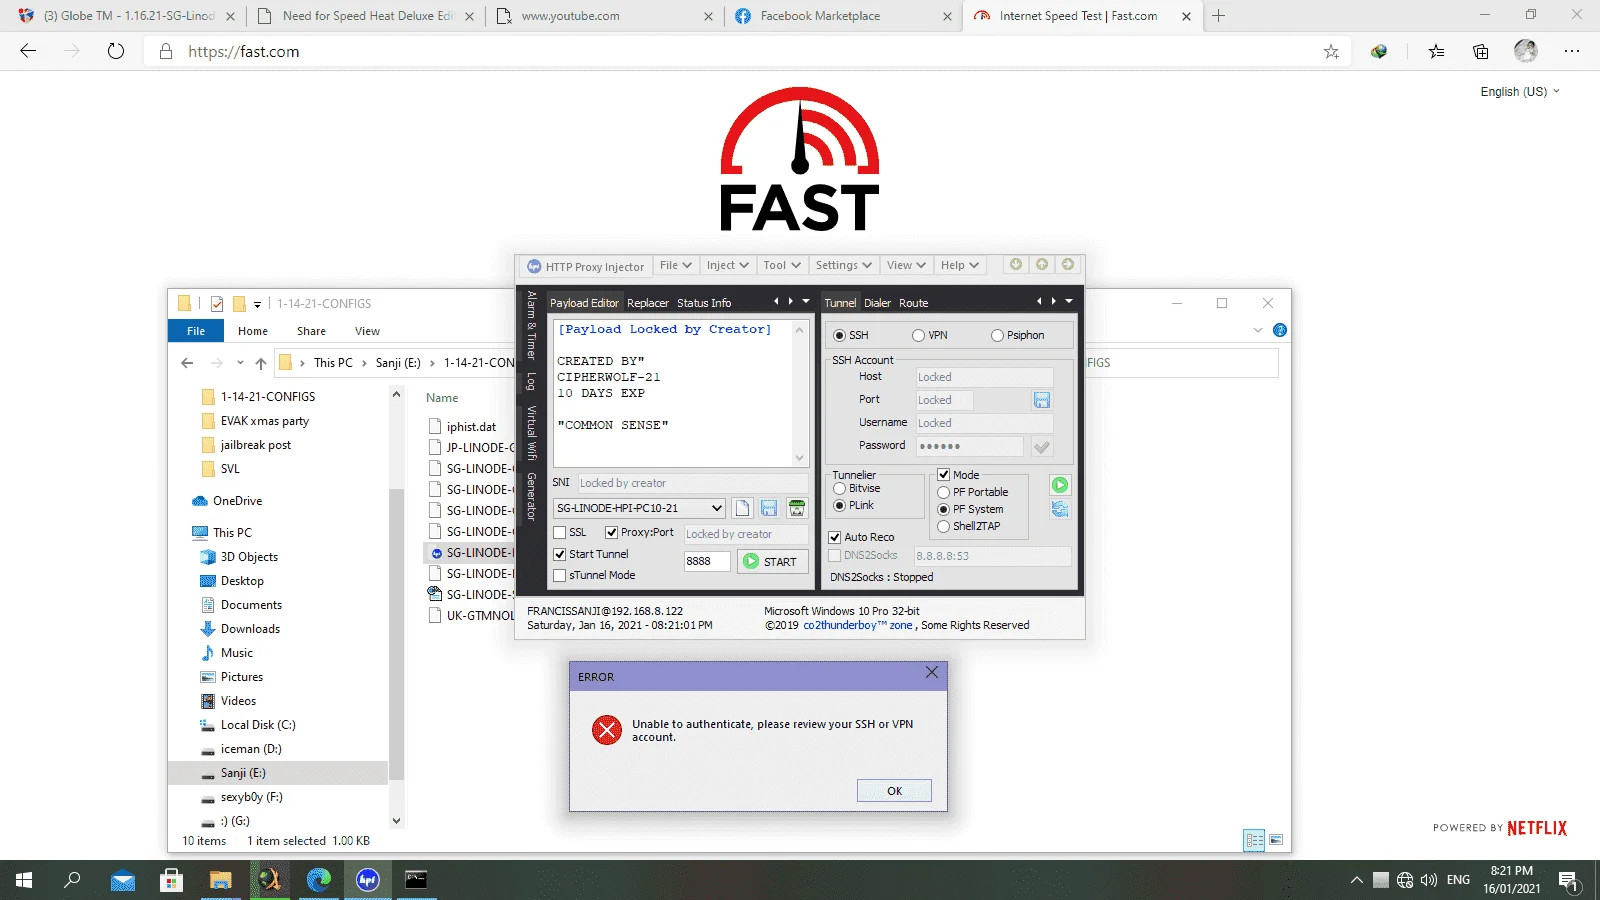The image size is (1600, 900).
Task: Open Edge settings and more menu
Action: (1572, 52)
